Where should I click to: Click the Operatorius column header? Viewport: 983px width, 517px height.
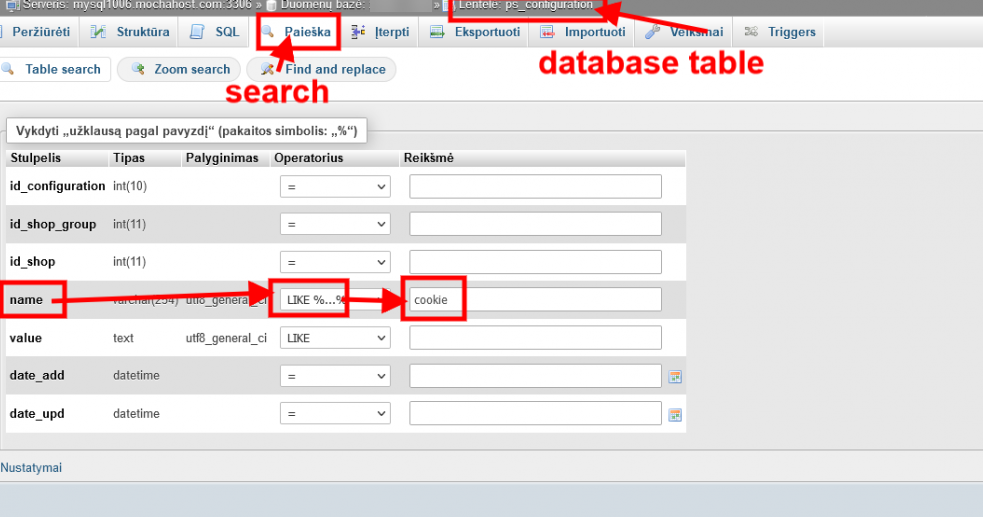(x=308, y=158)
